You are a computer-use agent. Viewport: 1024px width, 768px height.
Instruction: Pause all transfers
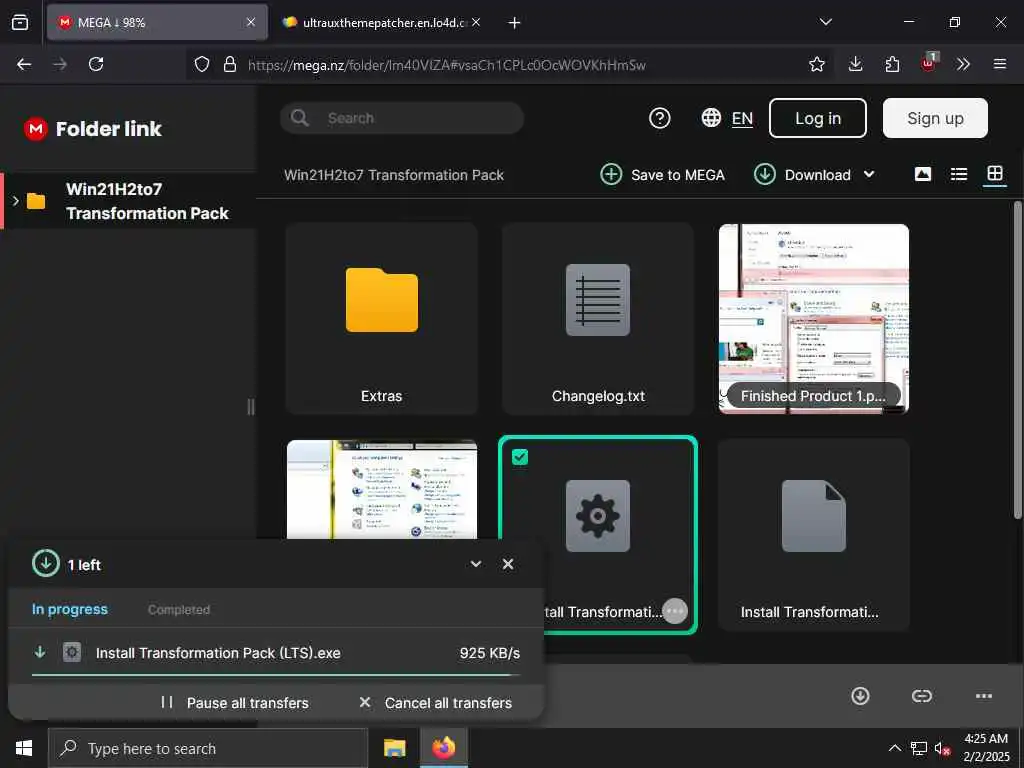[235, 703]
